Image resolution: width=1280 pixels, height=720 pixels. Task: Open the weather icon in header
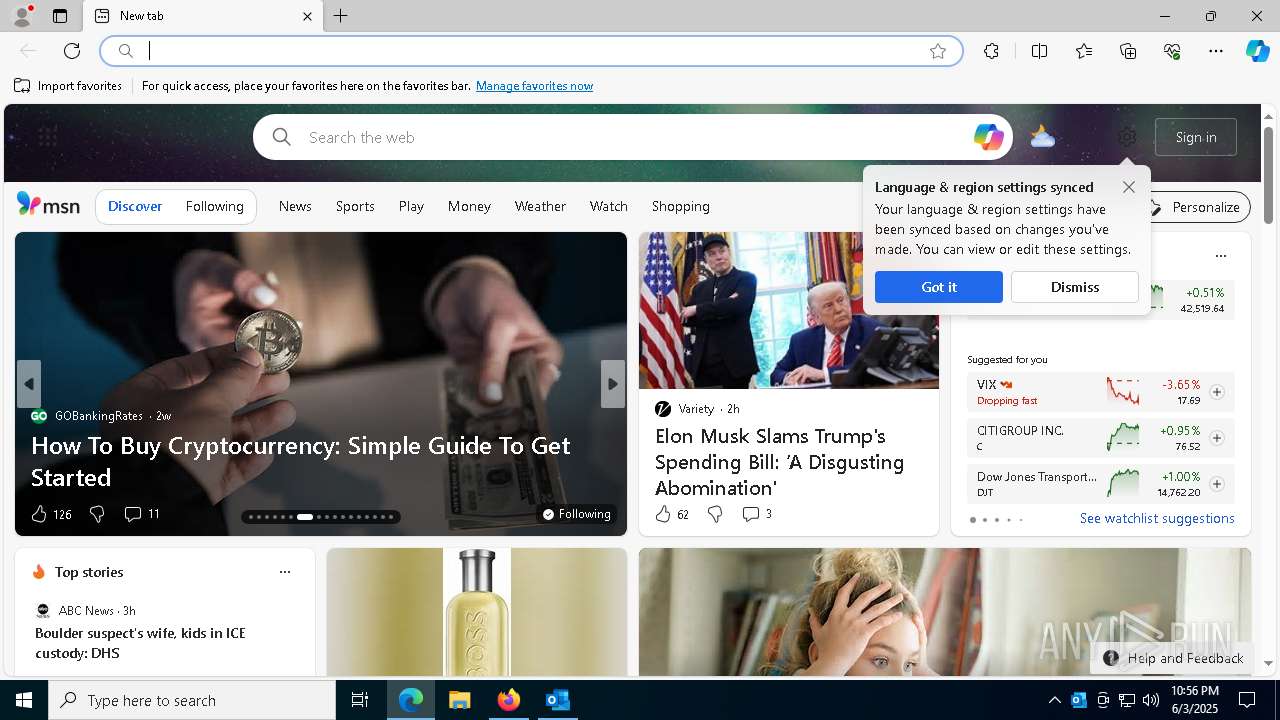[1042, 137]
